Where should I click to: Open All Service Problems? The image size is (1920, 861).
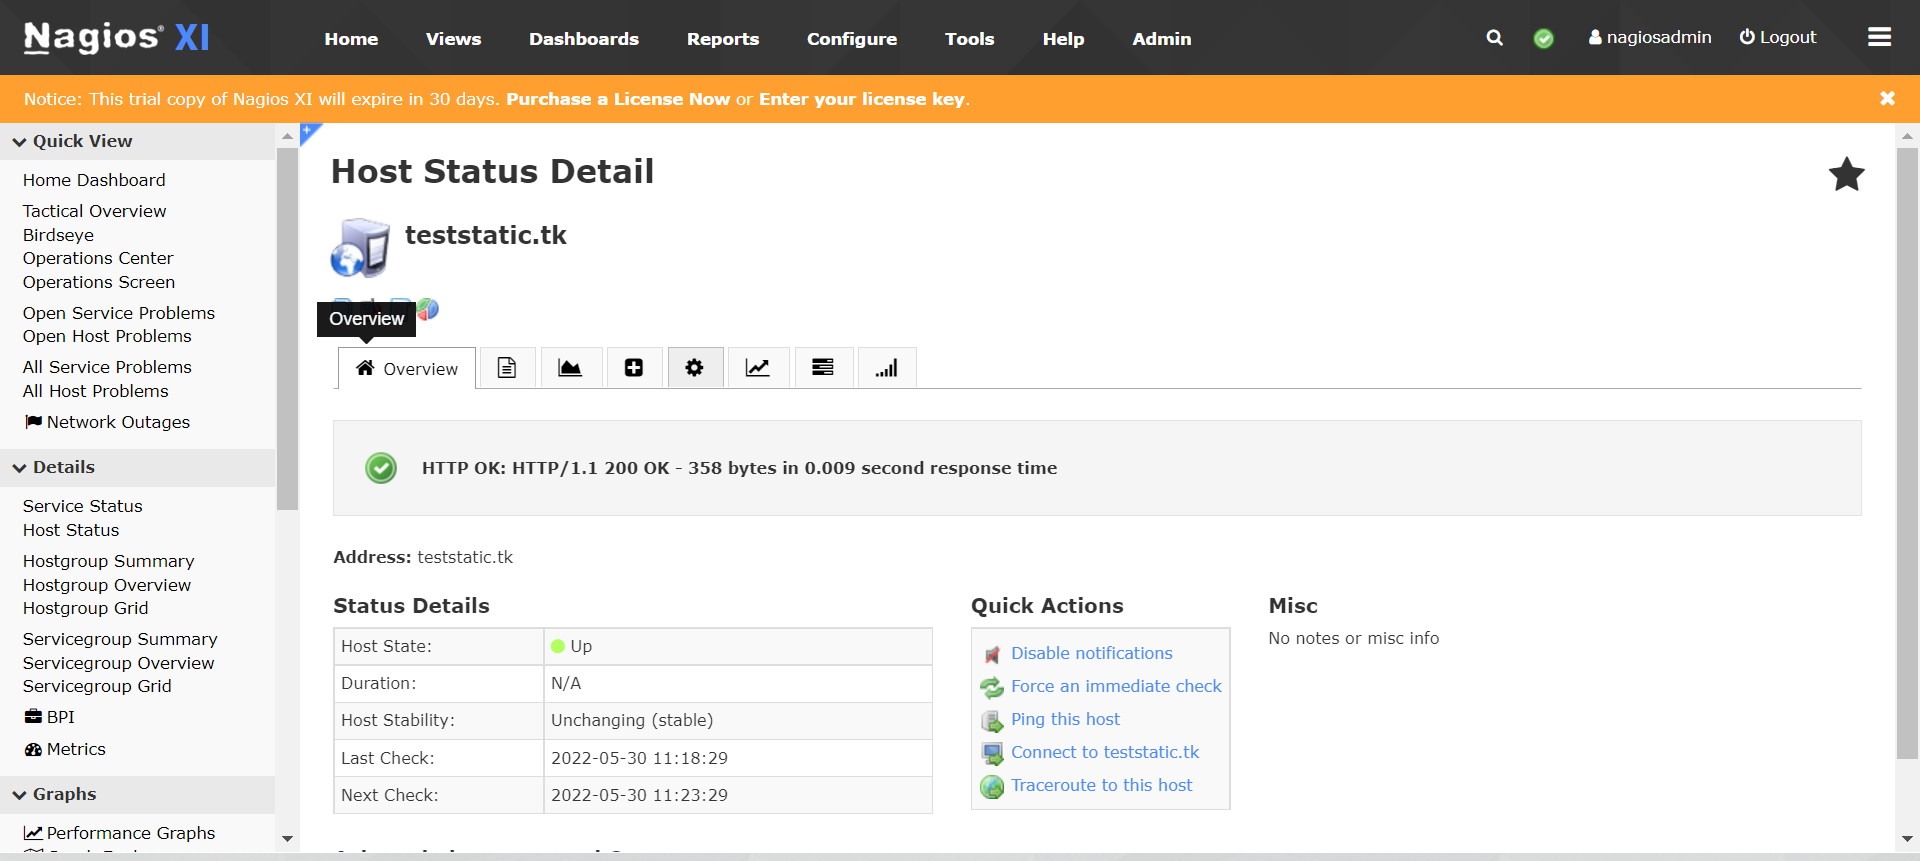point(107,367)
